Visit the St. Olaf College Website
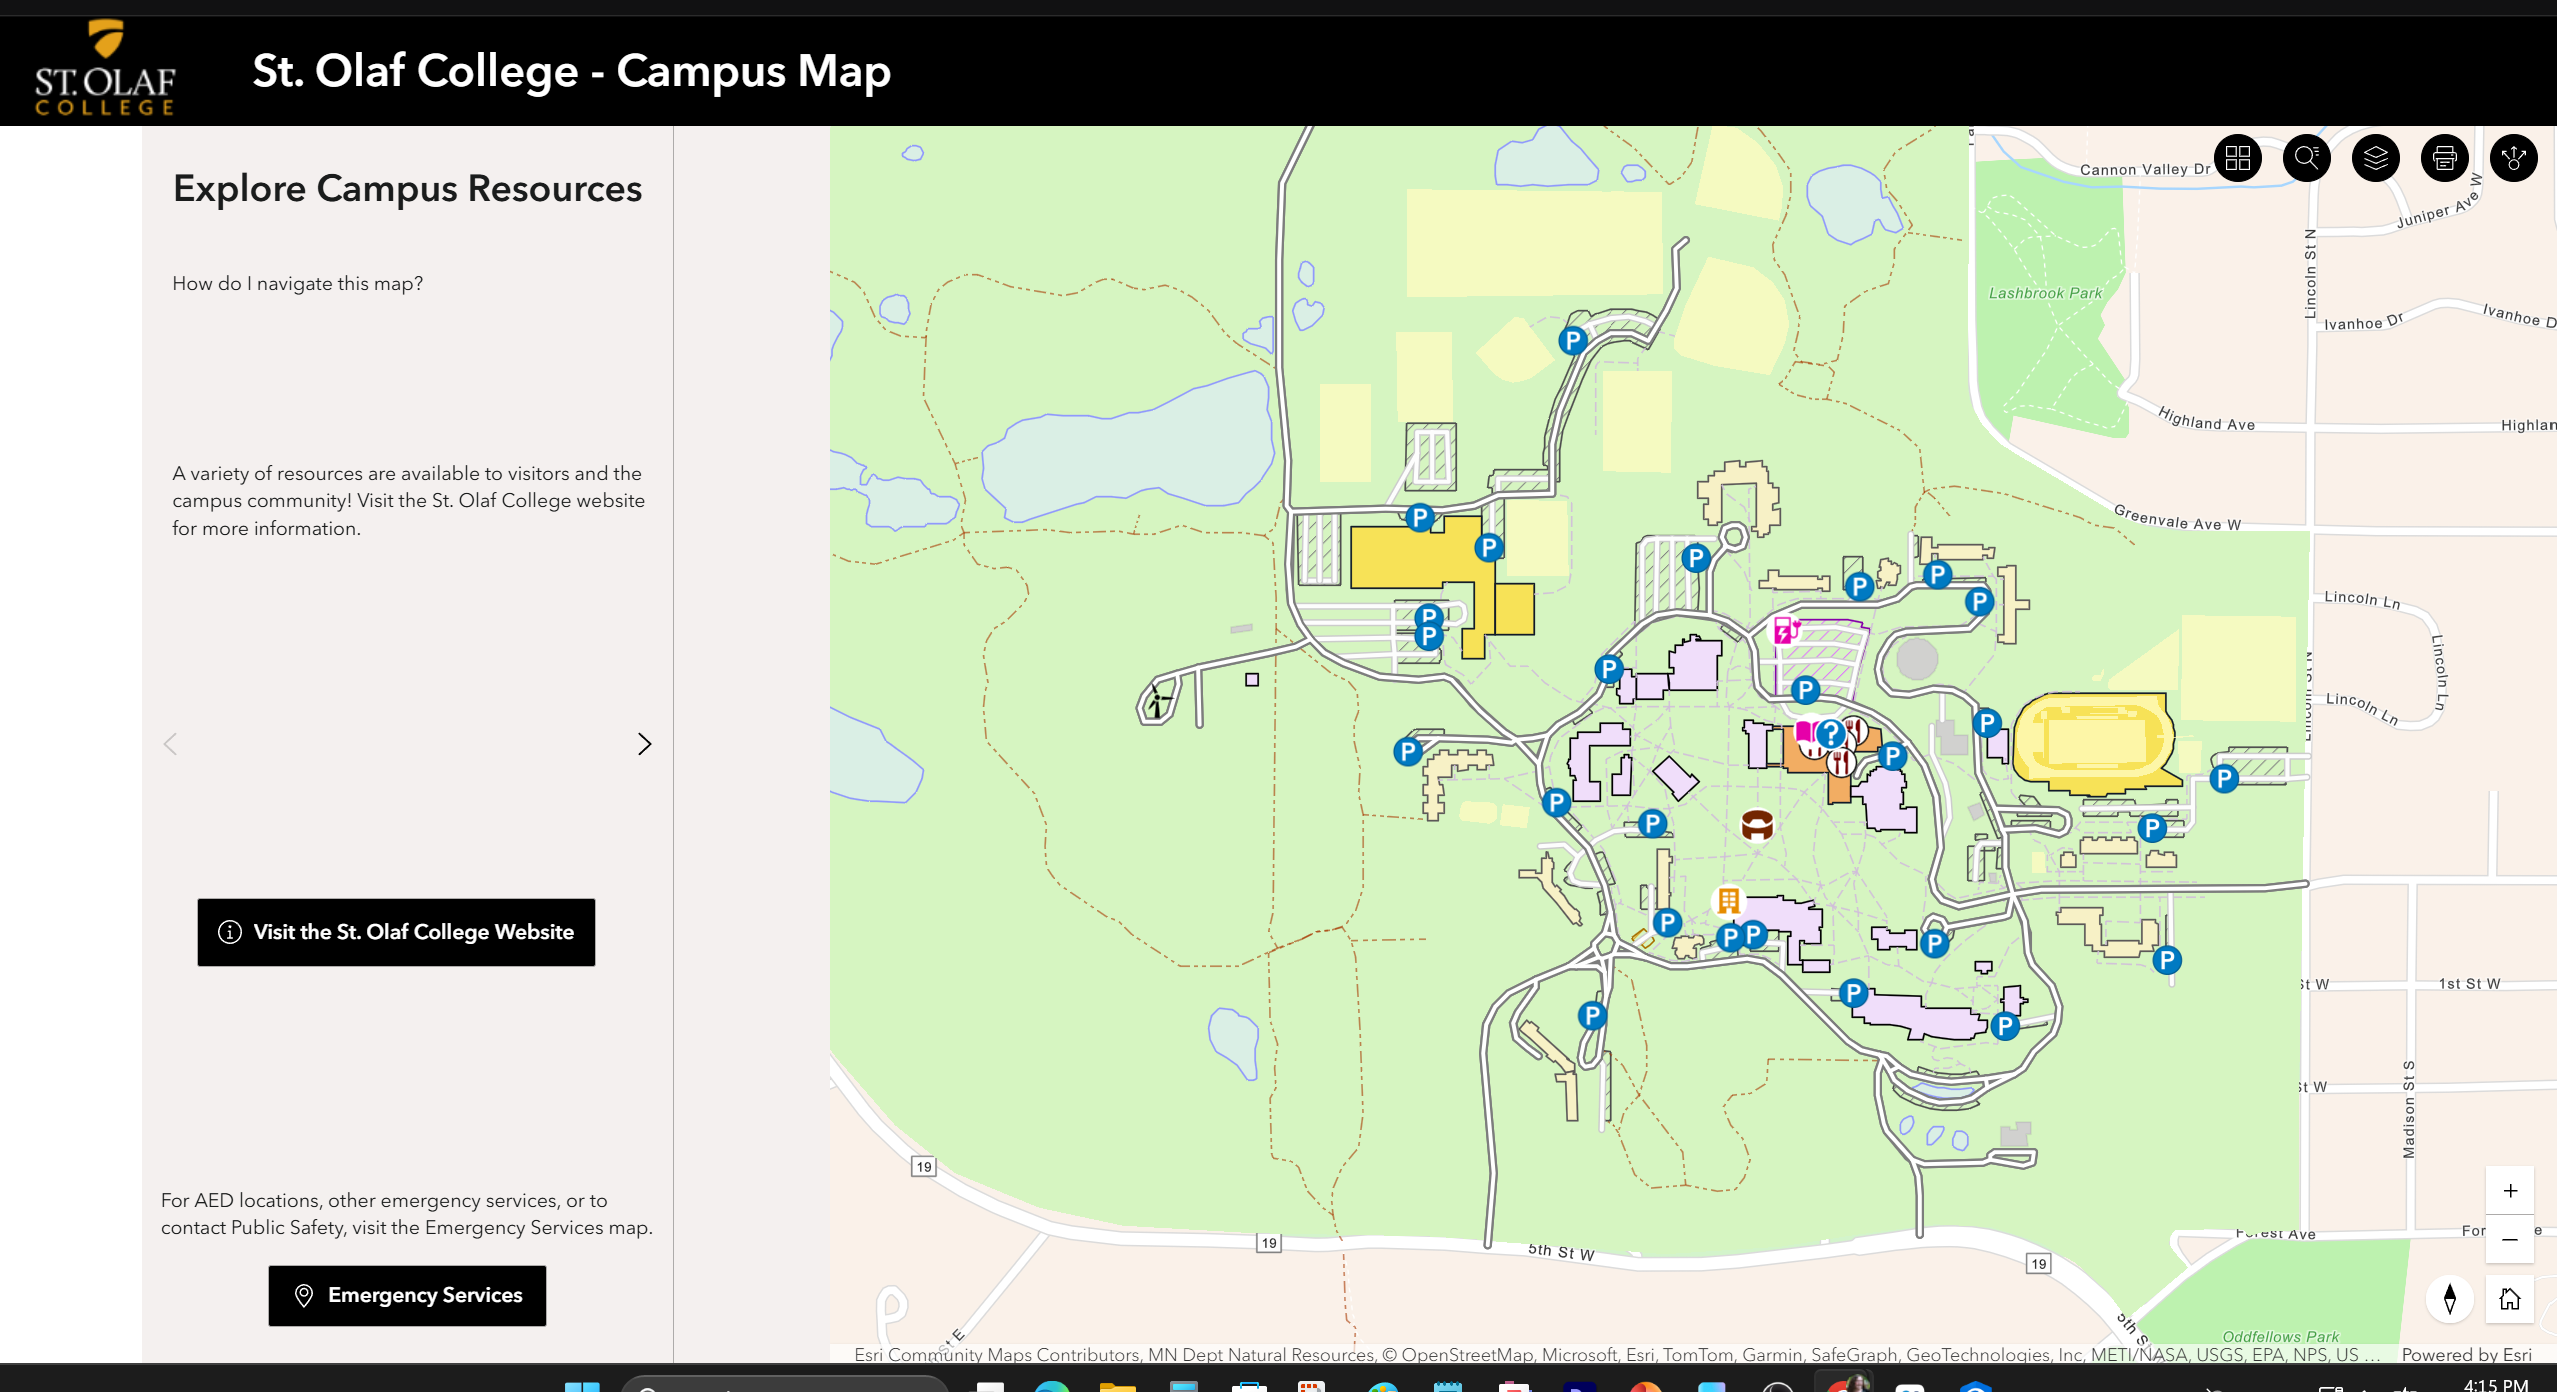 pos(396,932)
